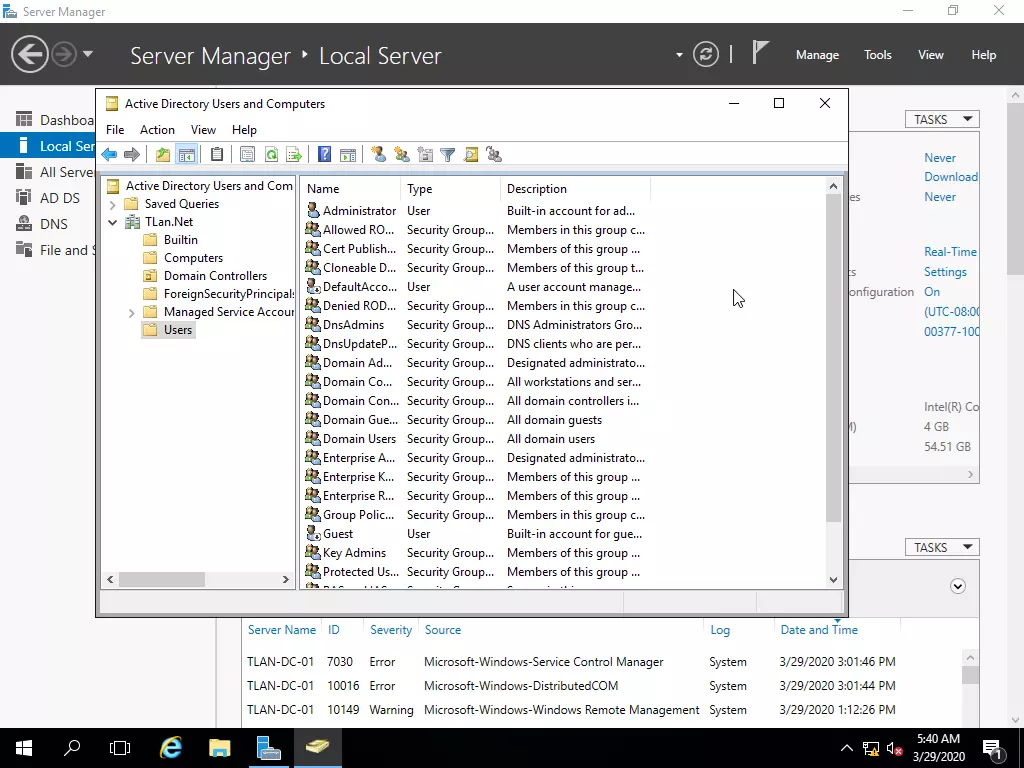Click the paste clipboard toolbar icon
The width and height of the screenshot is (1024, 768).
coord(217,155)
